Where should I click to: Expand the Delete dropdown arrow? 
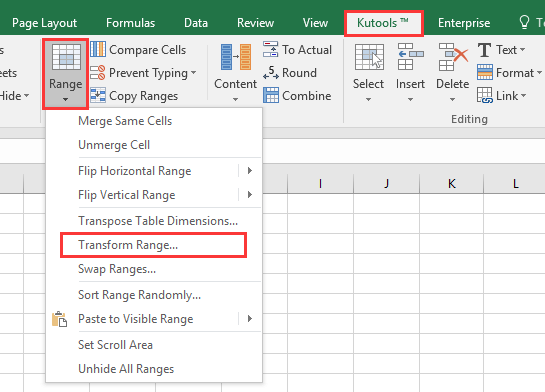click(452, 100)
